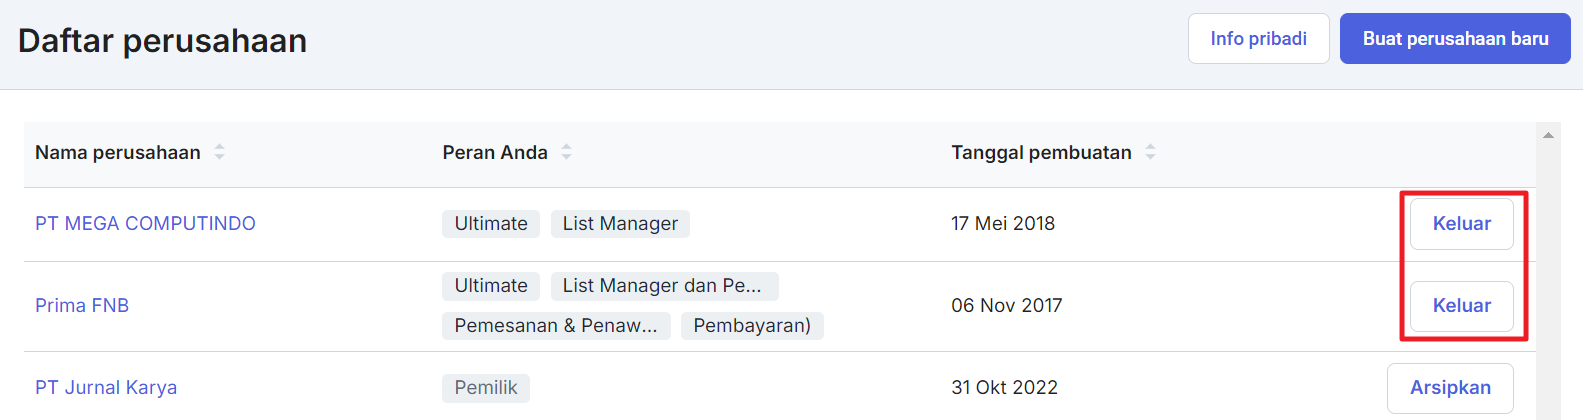
Task: Select the Peran Anda column header label
Action: 495,153
